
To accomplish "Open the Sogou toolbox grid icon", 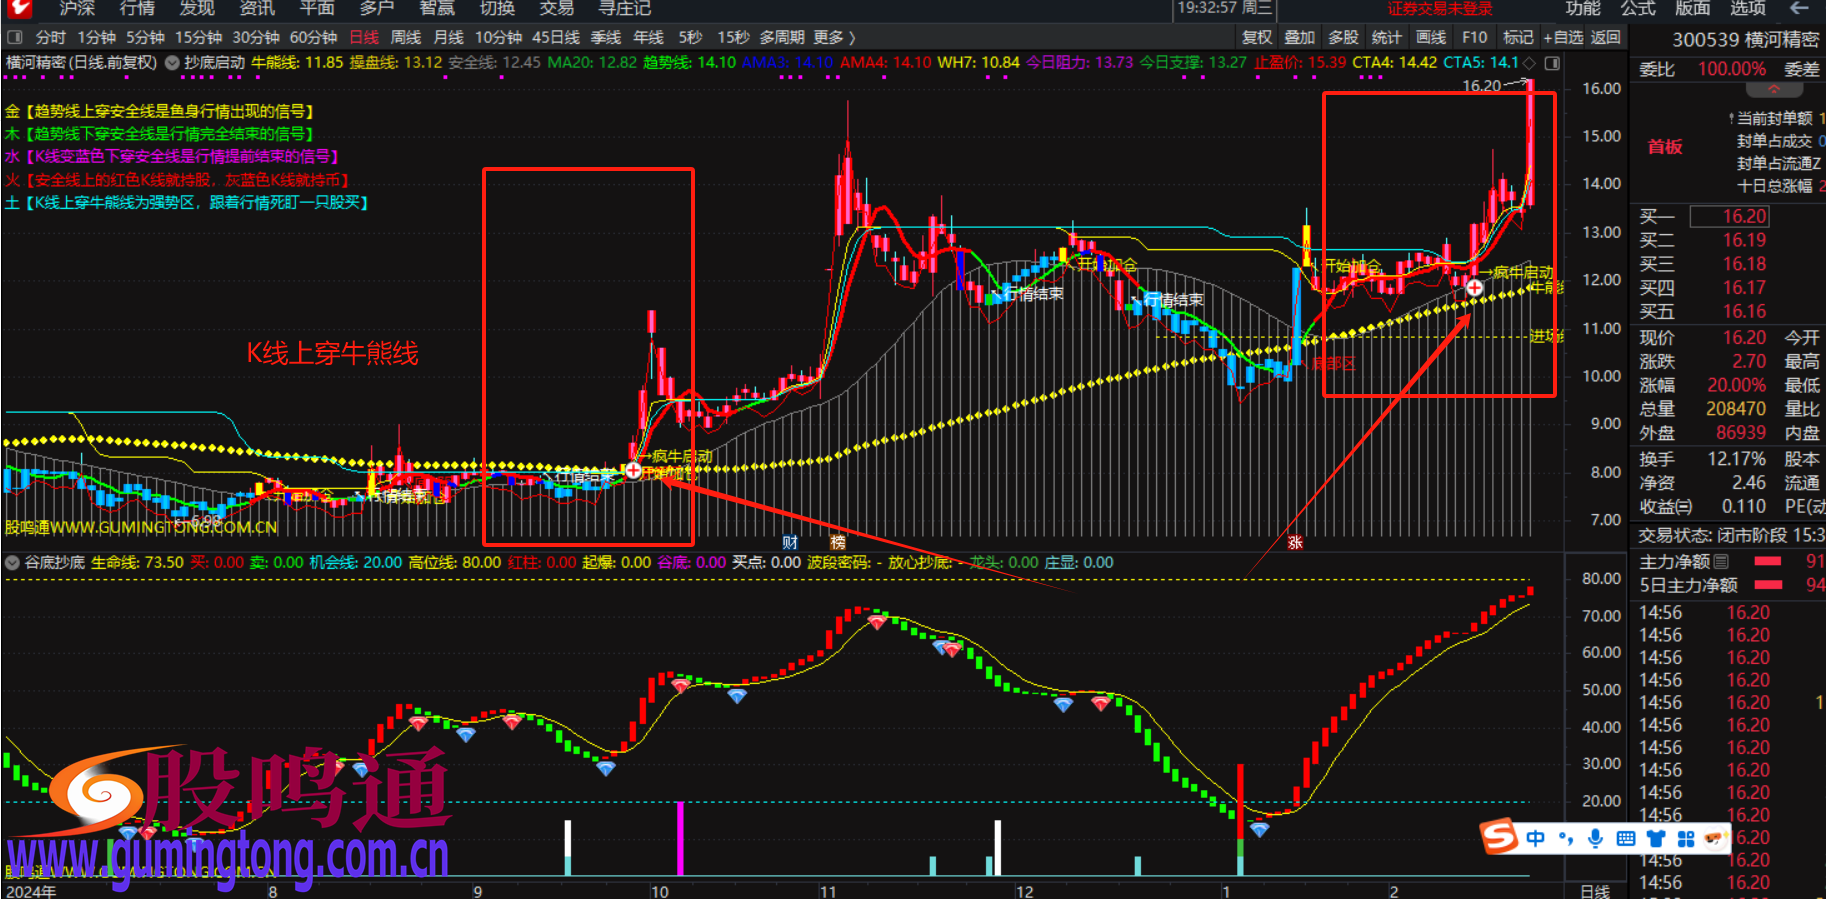I will click(x=1686, y=838).
